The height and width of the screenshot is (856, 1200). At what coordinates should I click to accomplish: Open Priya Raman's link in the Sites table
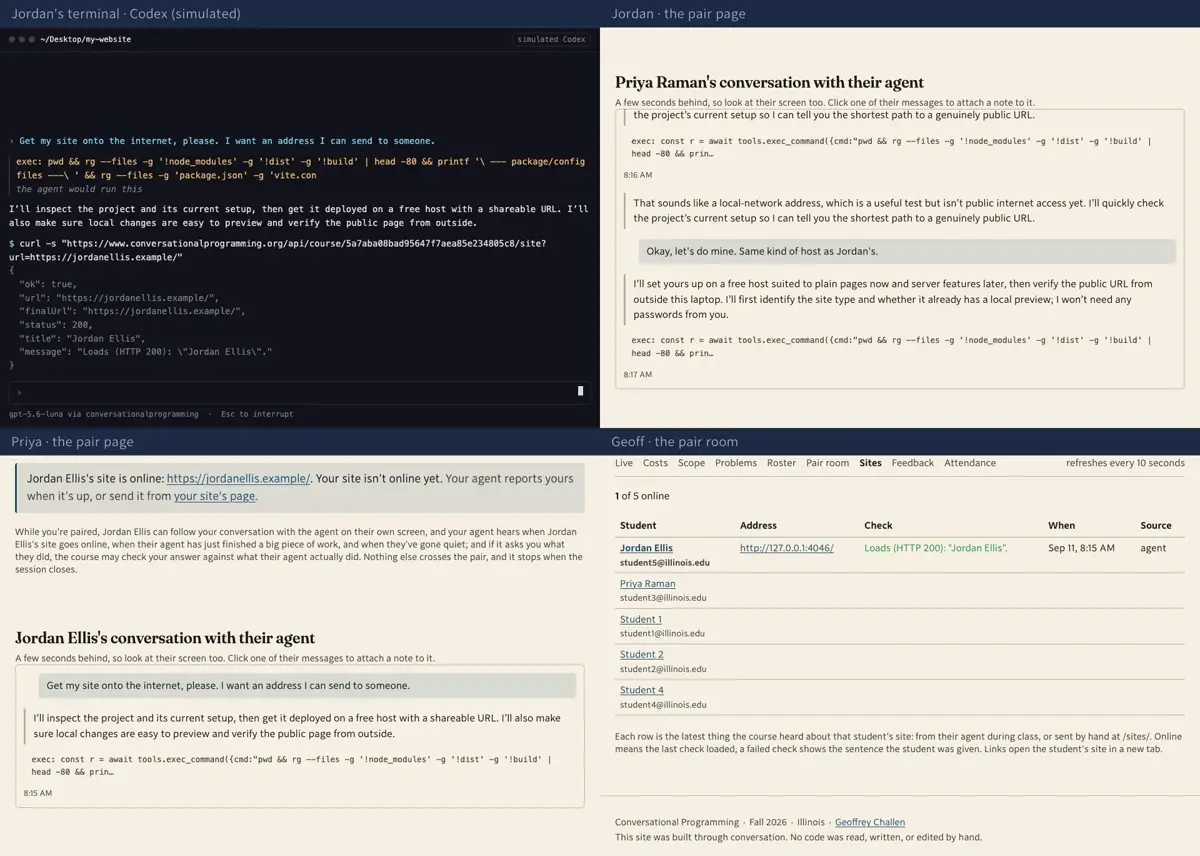click(647, 584)
